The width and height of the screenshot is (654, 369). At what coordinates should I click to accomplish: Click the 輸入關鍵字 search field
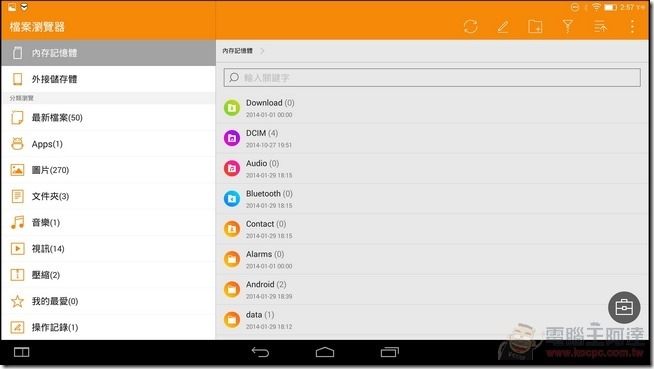tap(432, 78)
